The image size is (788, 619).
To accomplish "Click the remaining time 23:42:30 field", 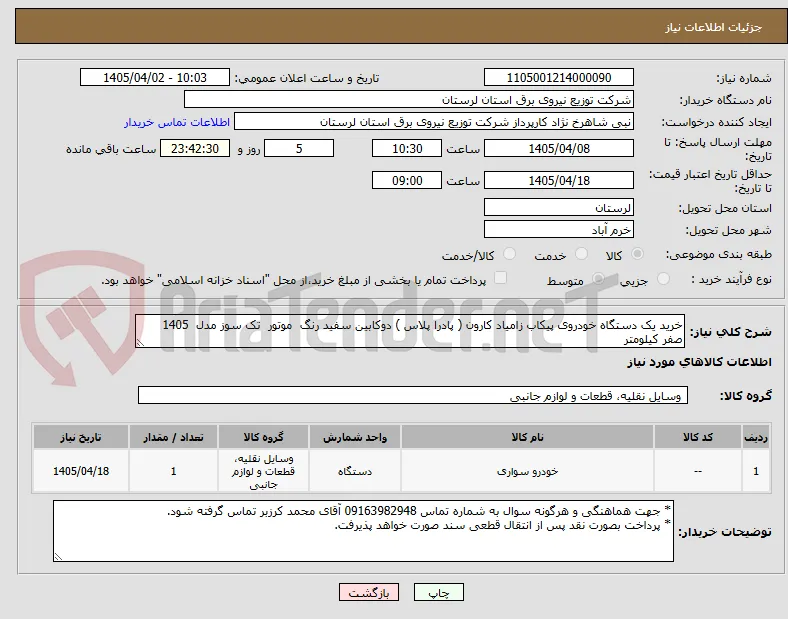I will [x=195, y=148].
